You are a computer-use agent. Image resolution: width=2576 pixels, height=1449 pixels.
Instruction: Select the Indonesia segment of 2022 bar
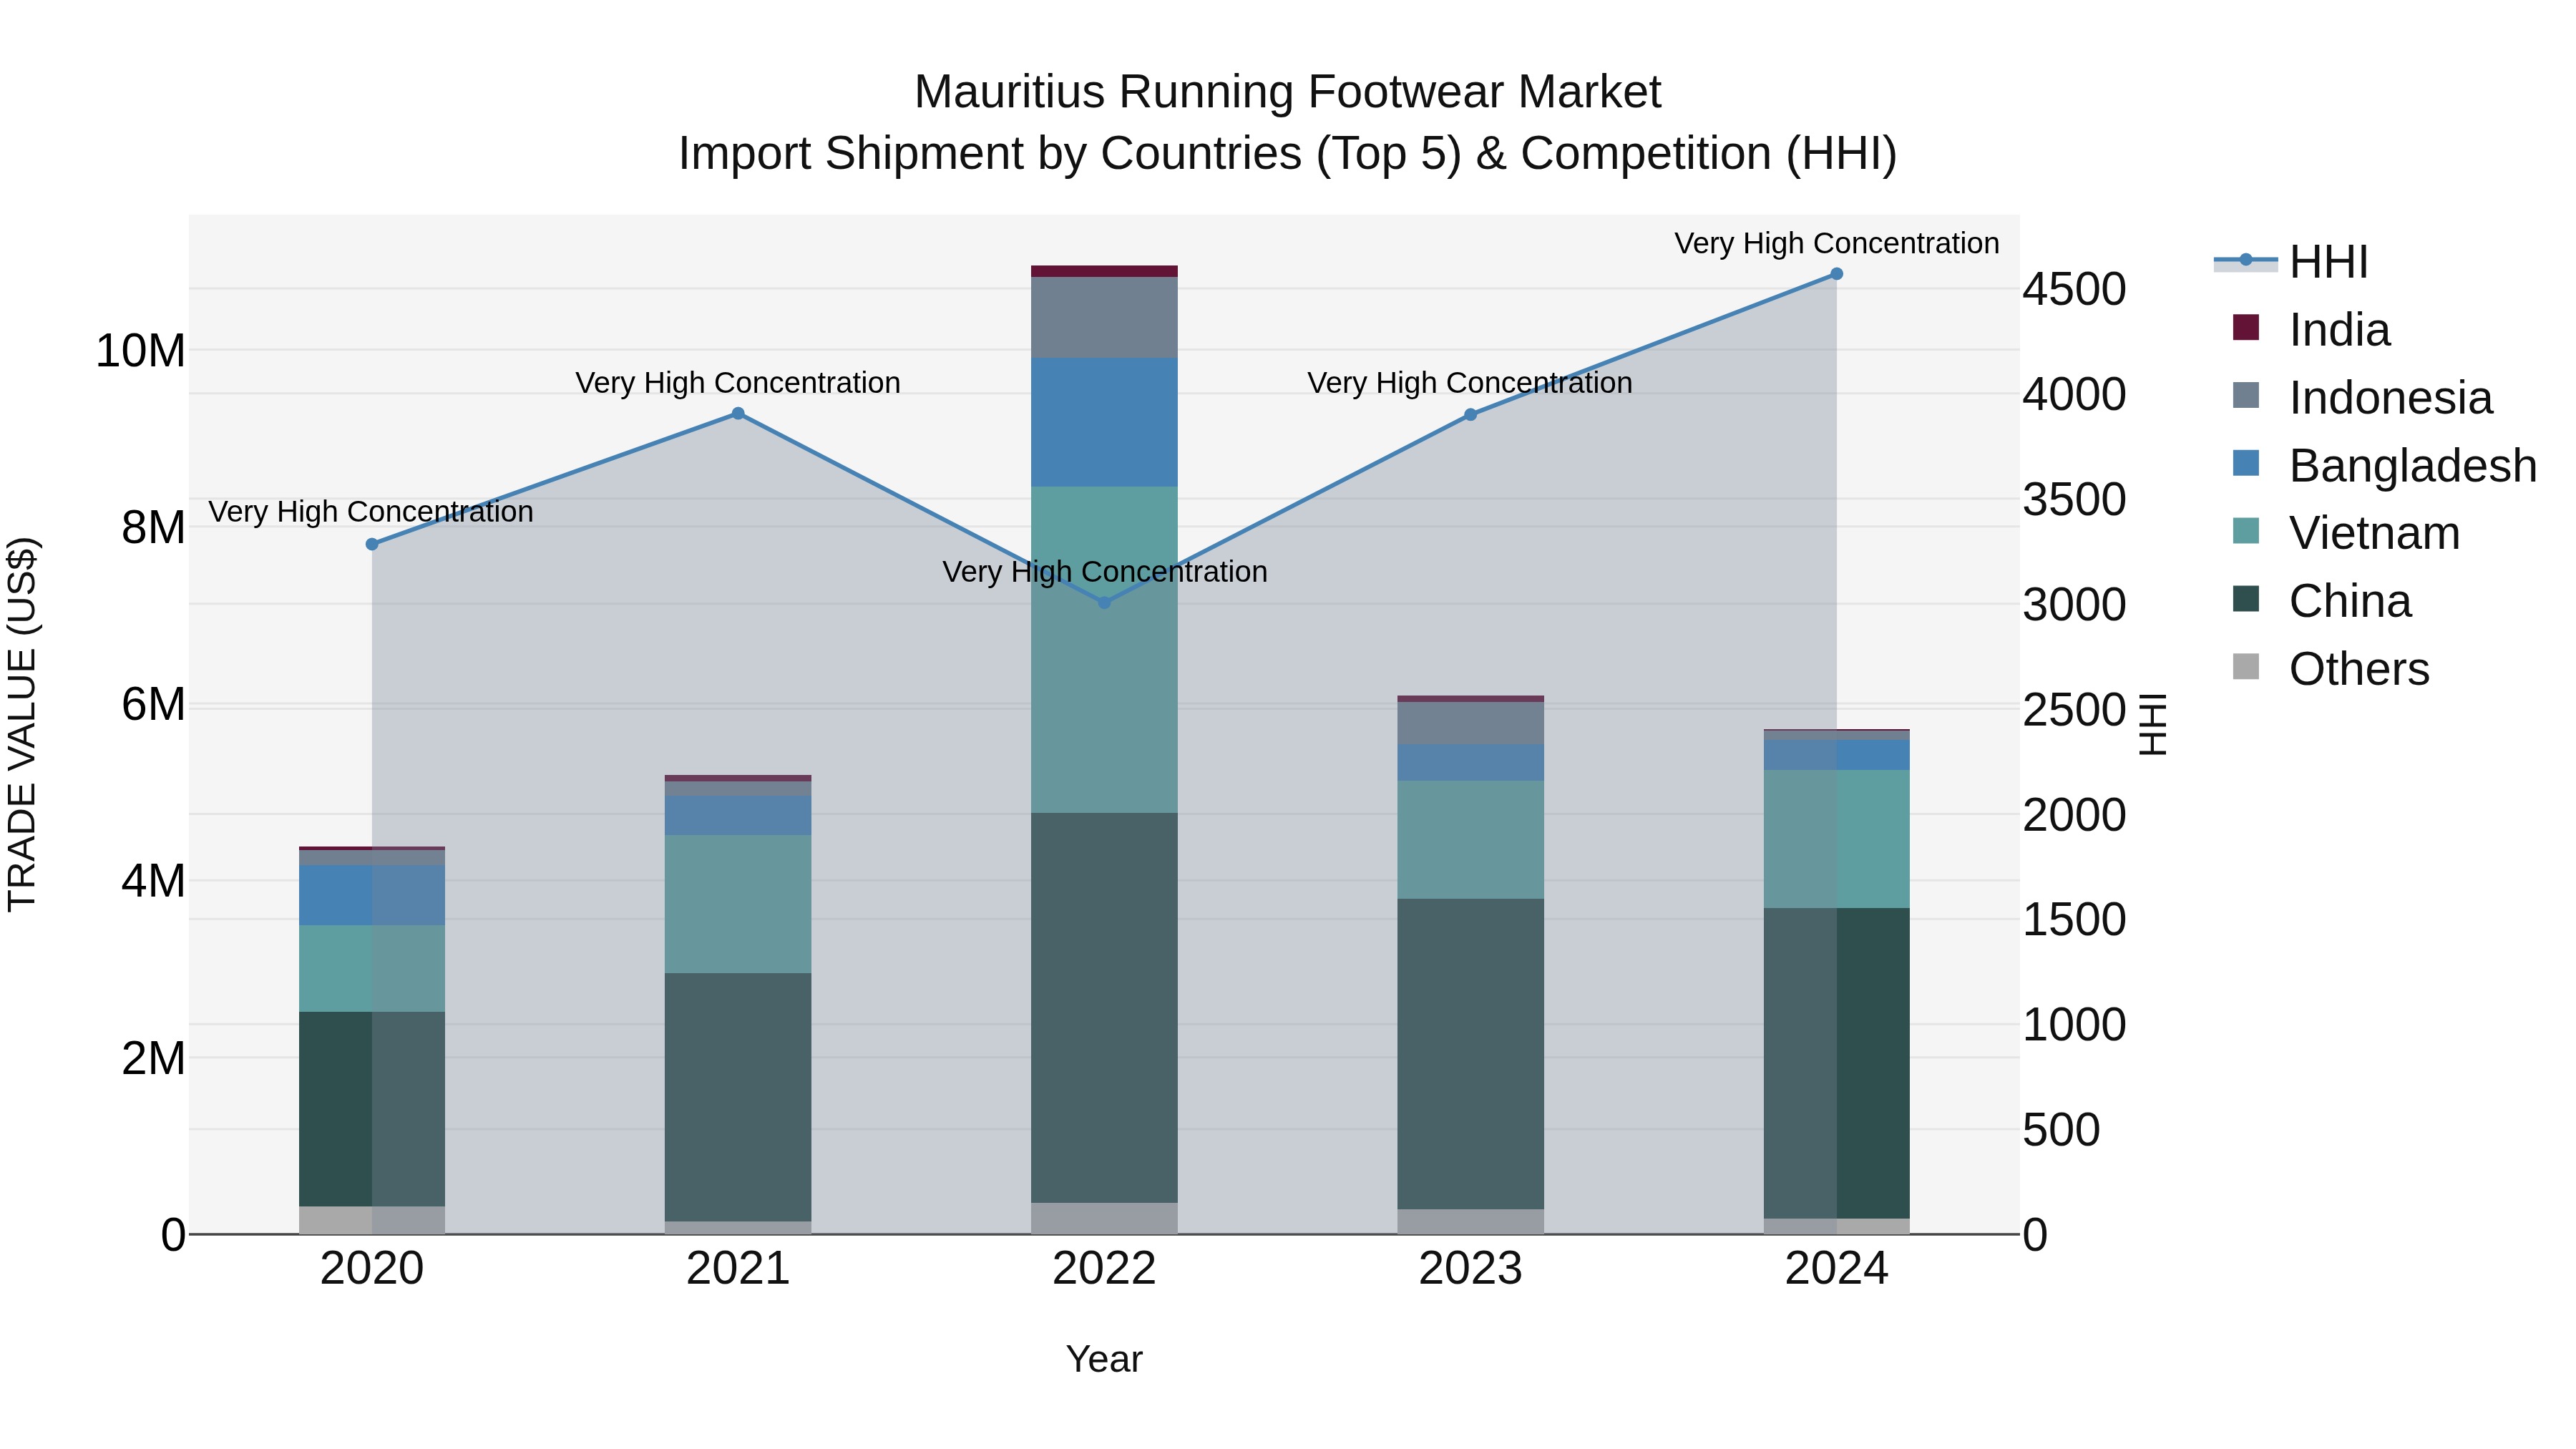pyautogui.click(x=1104, y=318)
